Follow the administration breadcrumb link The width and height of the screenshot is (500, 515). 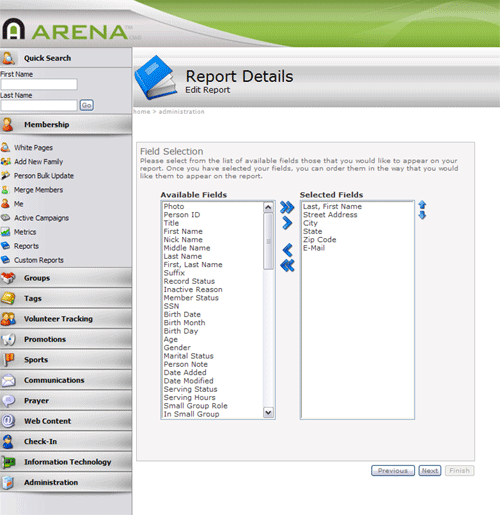pos(181,112)
